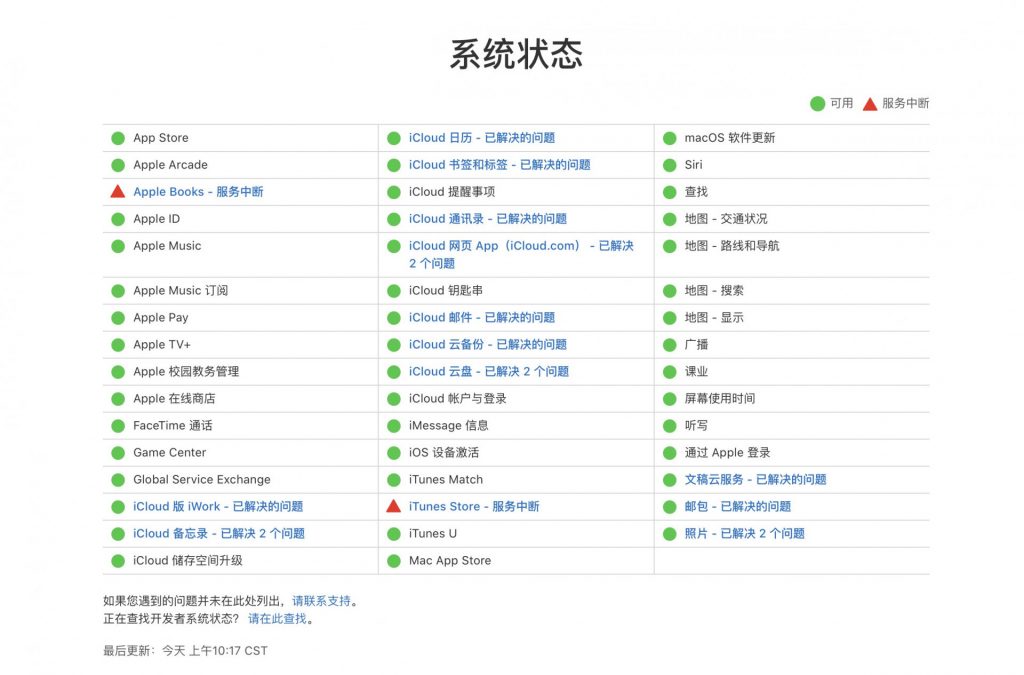Expand 照片 - 已解决 2 个问题
Screen dimensions: 1024x675
[744, 534]
